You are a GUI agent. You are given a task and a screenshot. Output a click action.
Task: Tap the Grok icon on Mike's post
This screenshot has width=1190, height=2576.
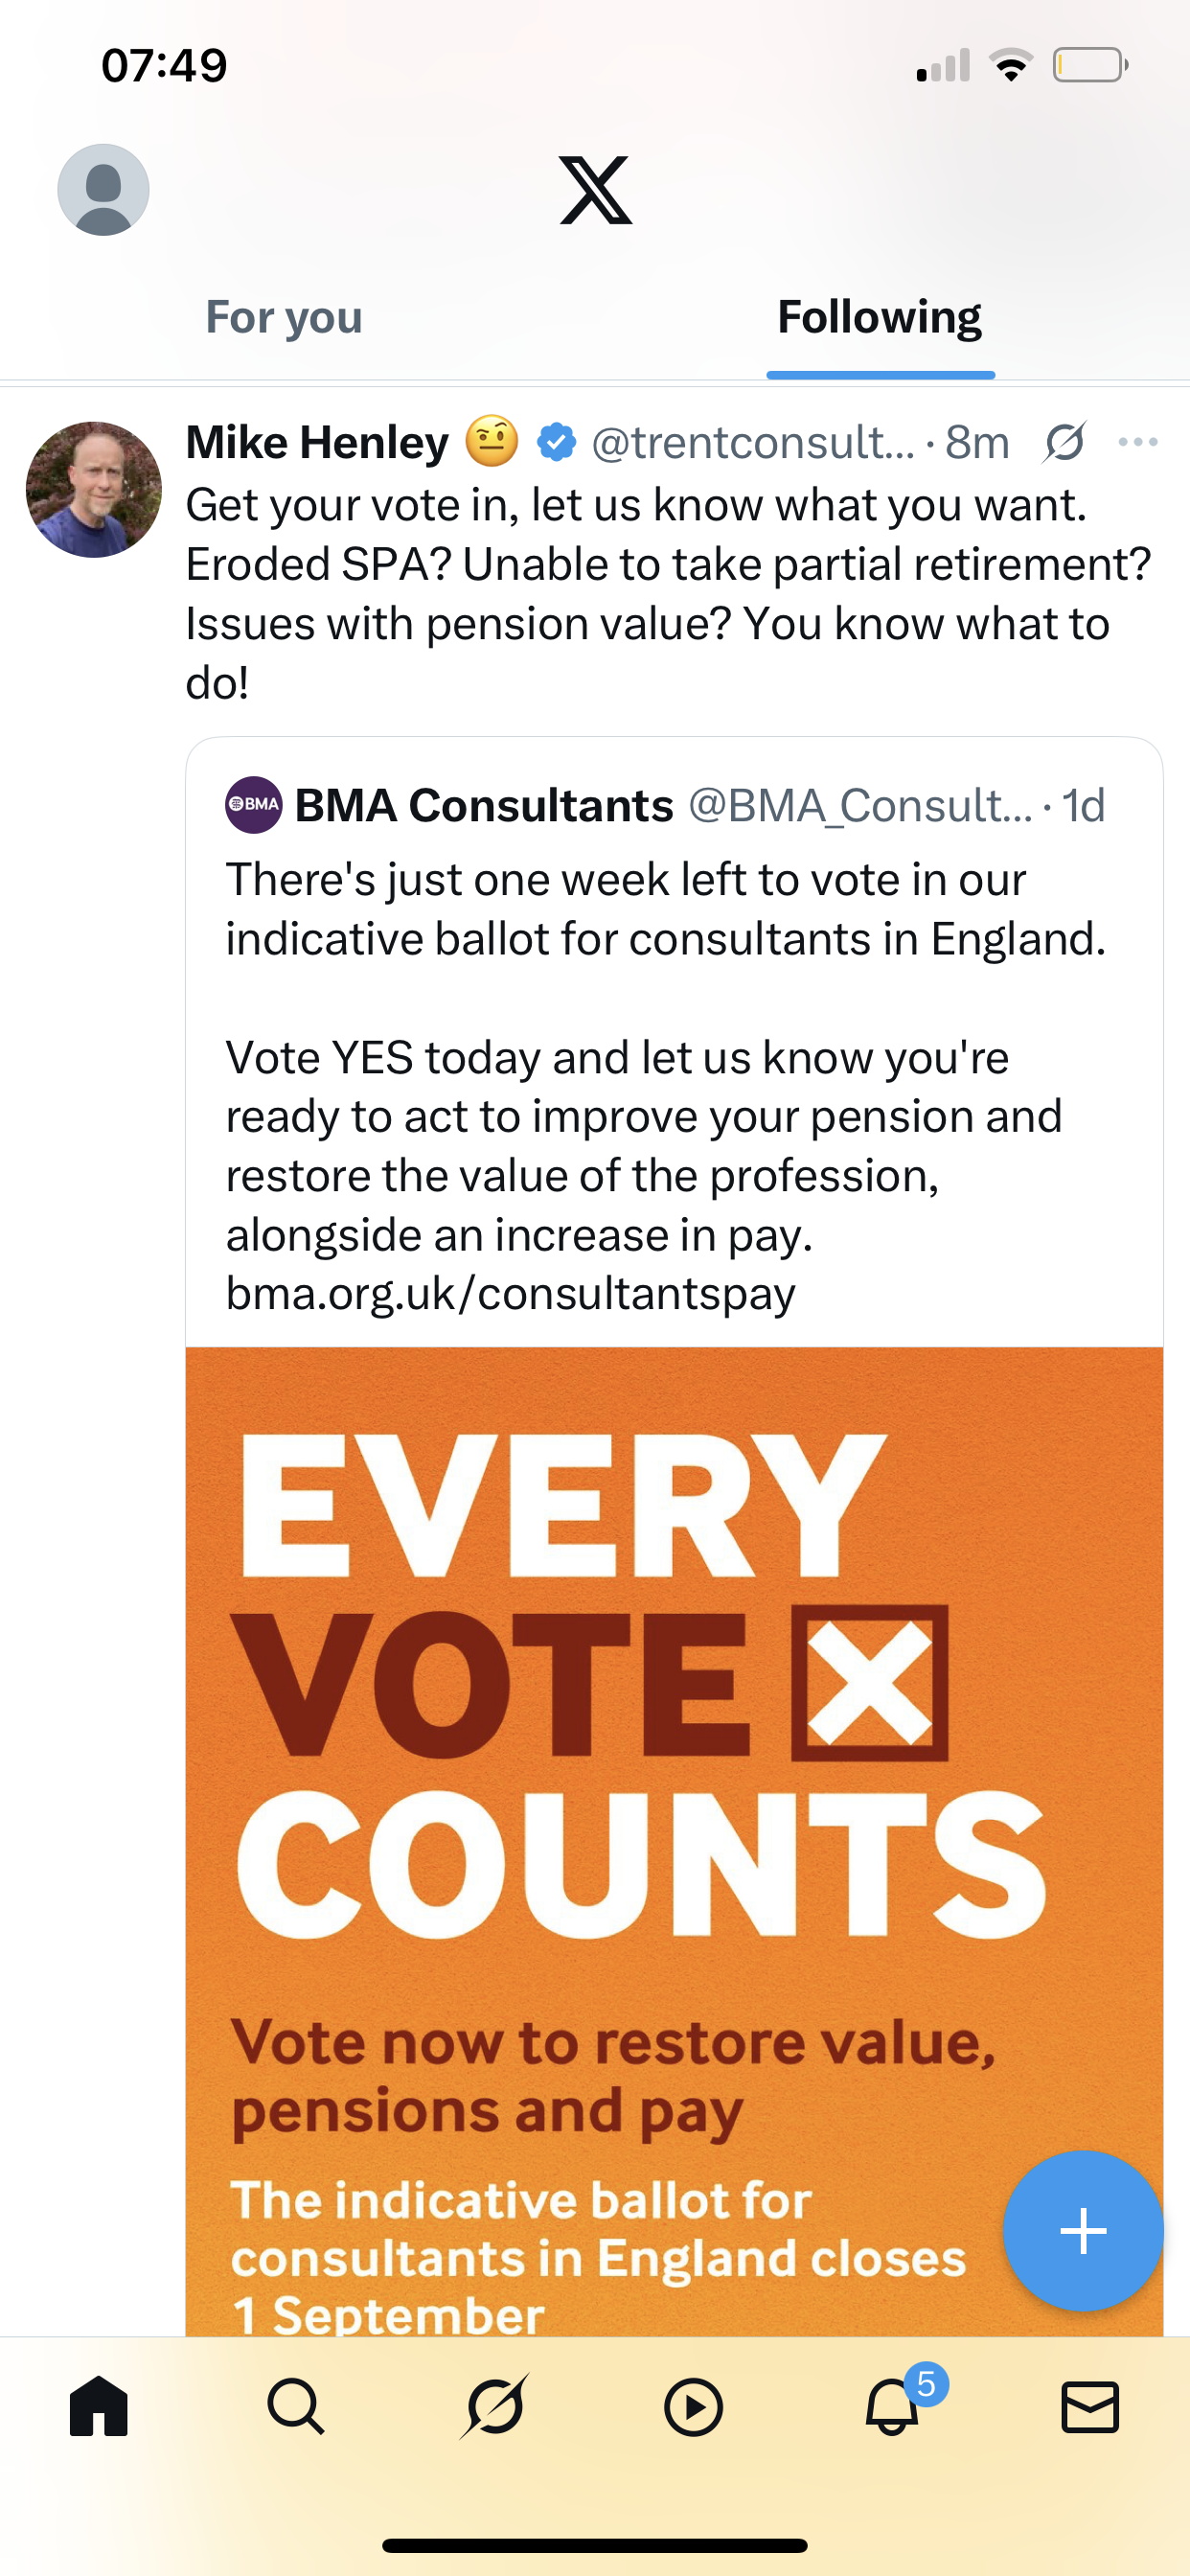[x=1064, y=442]
